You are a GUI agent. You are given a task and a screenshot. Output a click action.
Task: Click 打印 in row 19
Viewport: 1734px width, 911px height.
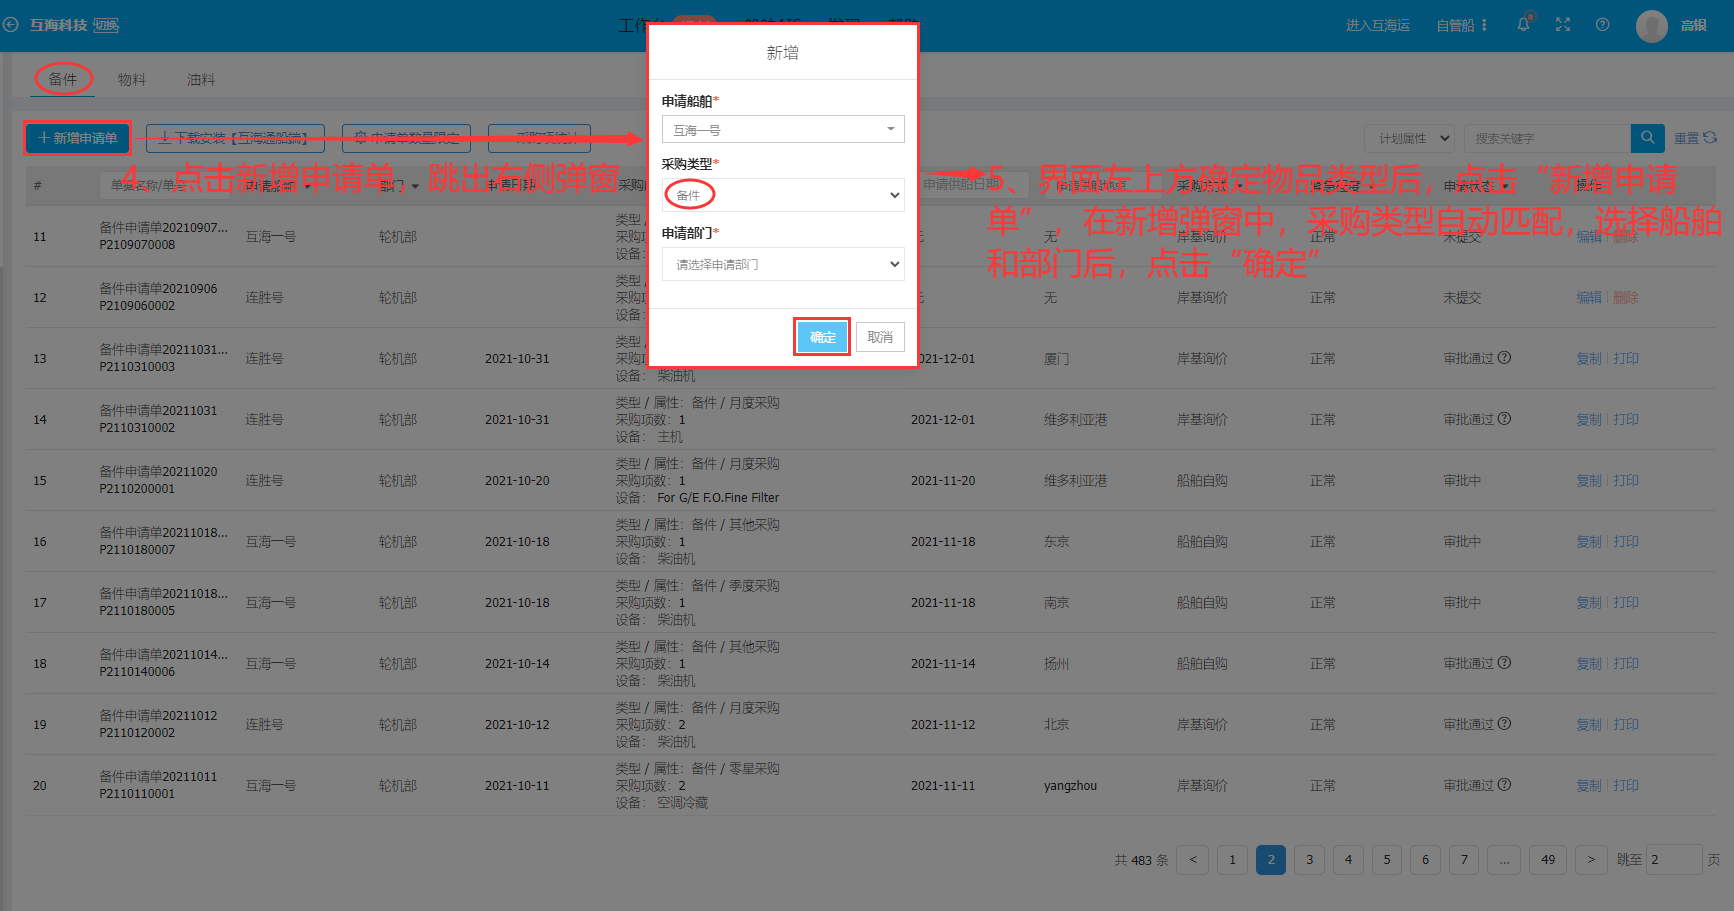point(1626,724)
